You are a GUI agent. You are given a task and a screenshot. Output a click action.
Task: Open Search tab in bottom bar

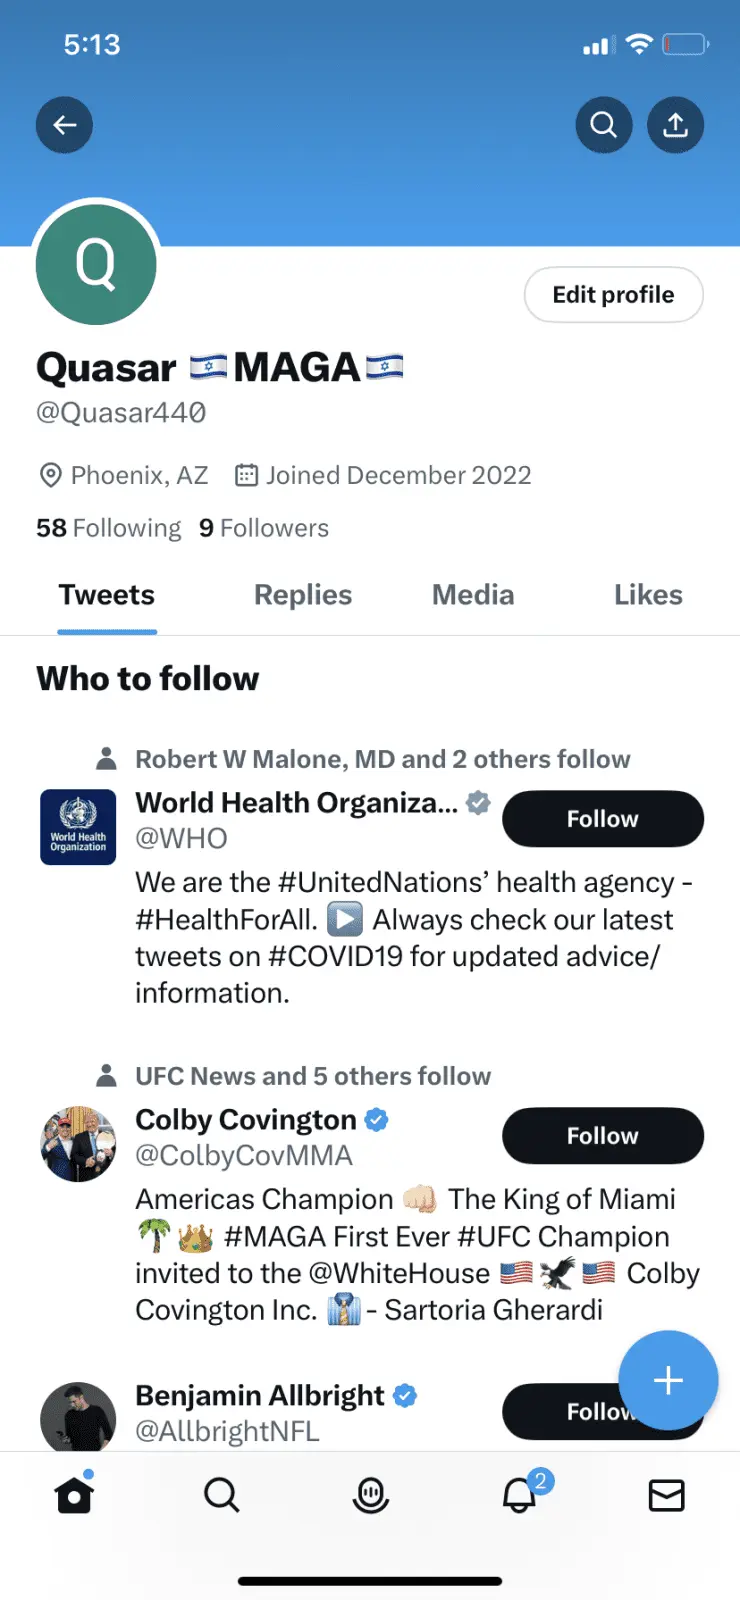tap(221, 1495)
